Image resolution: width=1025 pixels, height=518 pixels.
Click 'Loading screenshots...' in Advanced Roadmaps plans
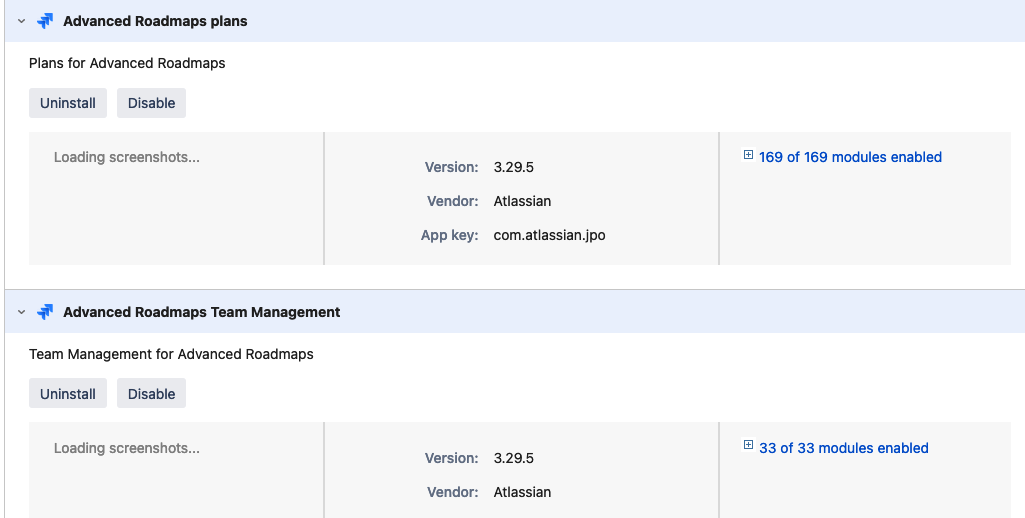(127, 158)
